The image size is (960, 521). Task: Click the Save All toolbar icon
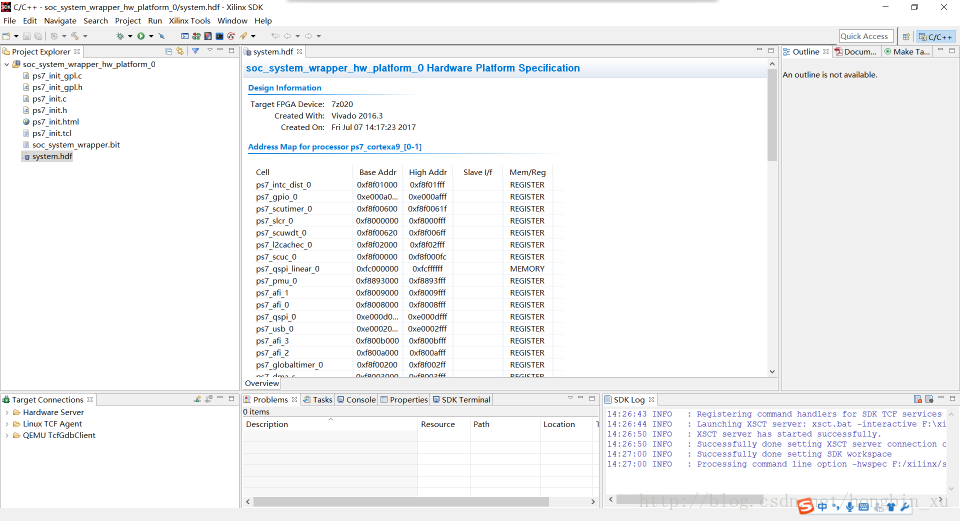point(38,36)
